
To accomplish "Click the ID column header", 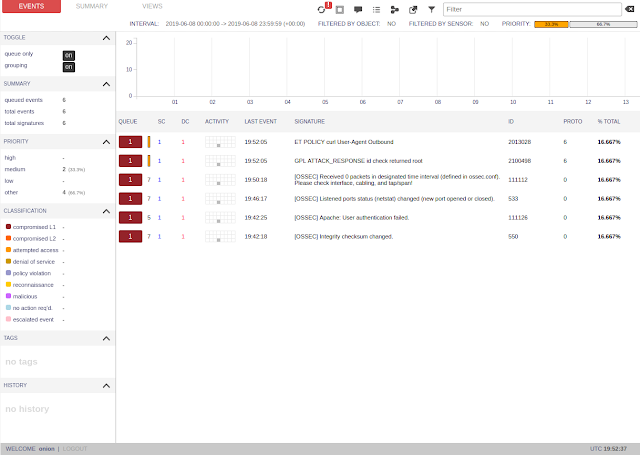I will tap(511, 122).
